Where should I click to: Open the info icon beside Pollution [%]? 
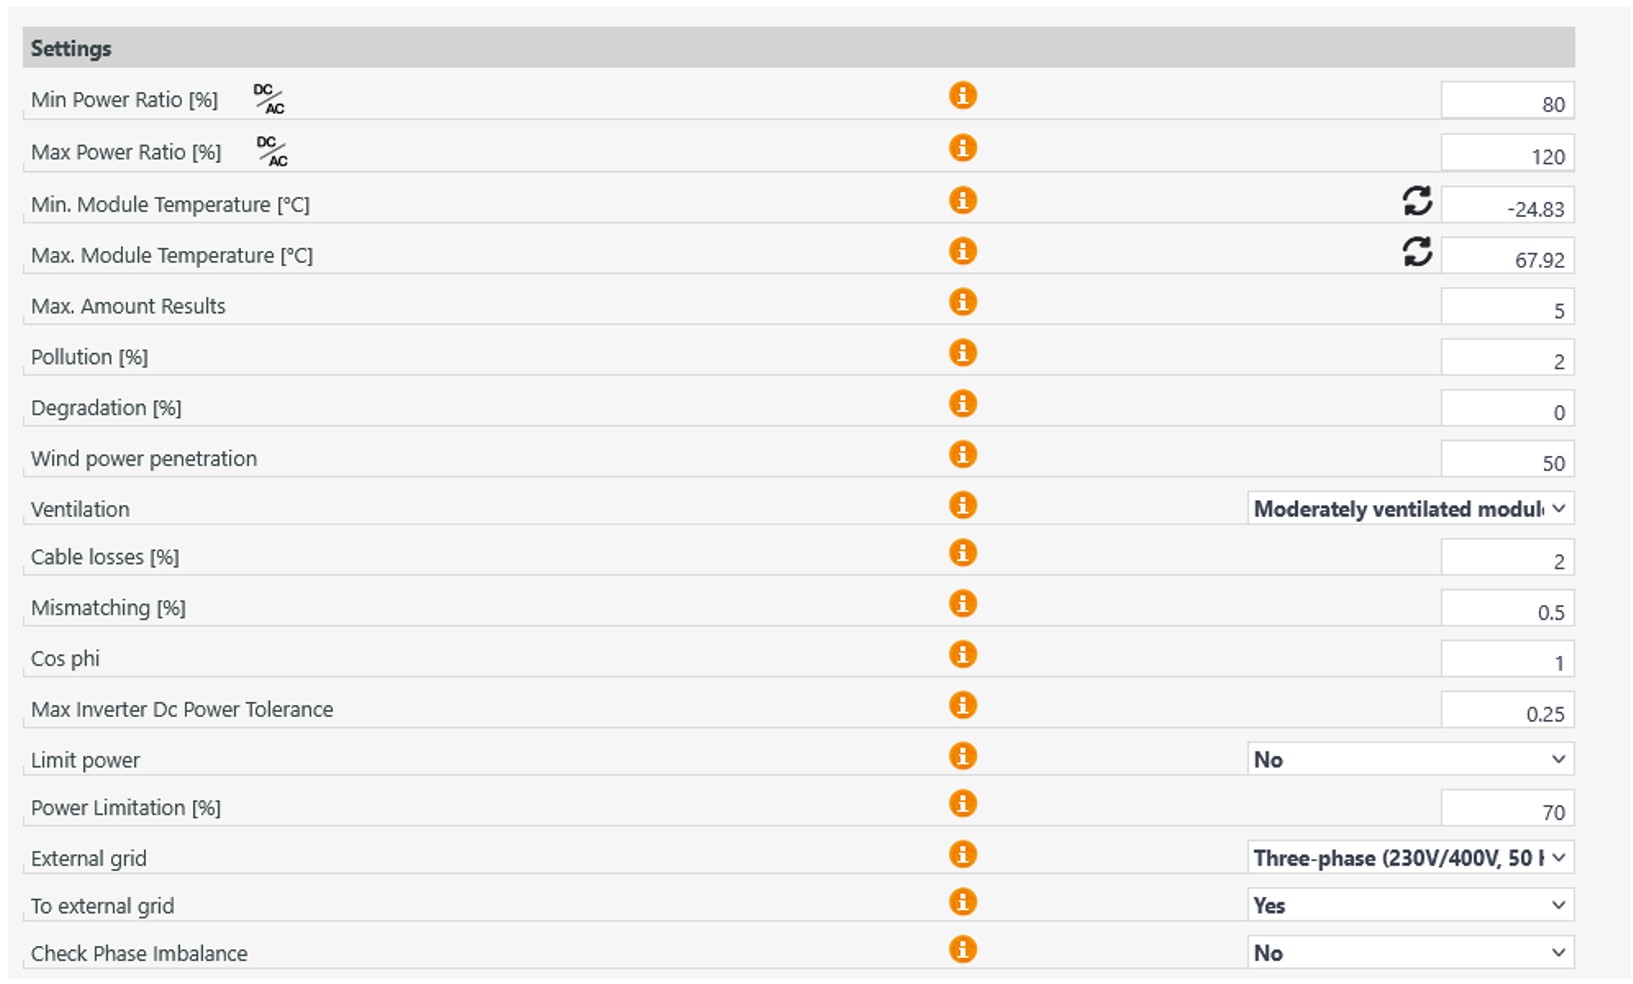click(962, 353)
